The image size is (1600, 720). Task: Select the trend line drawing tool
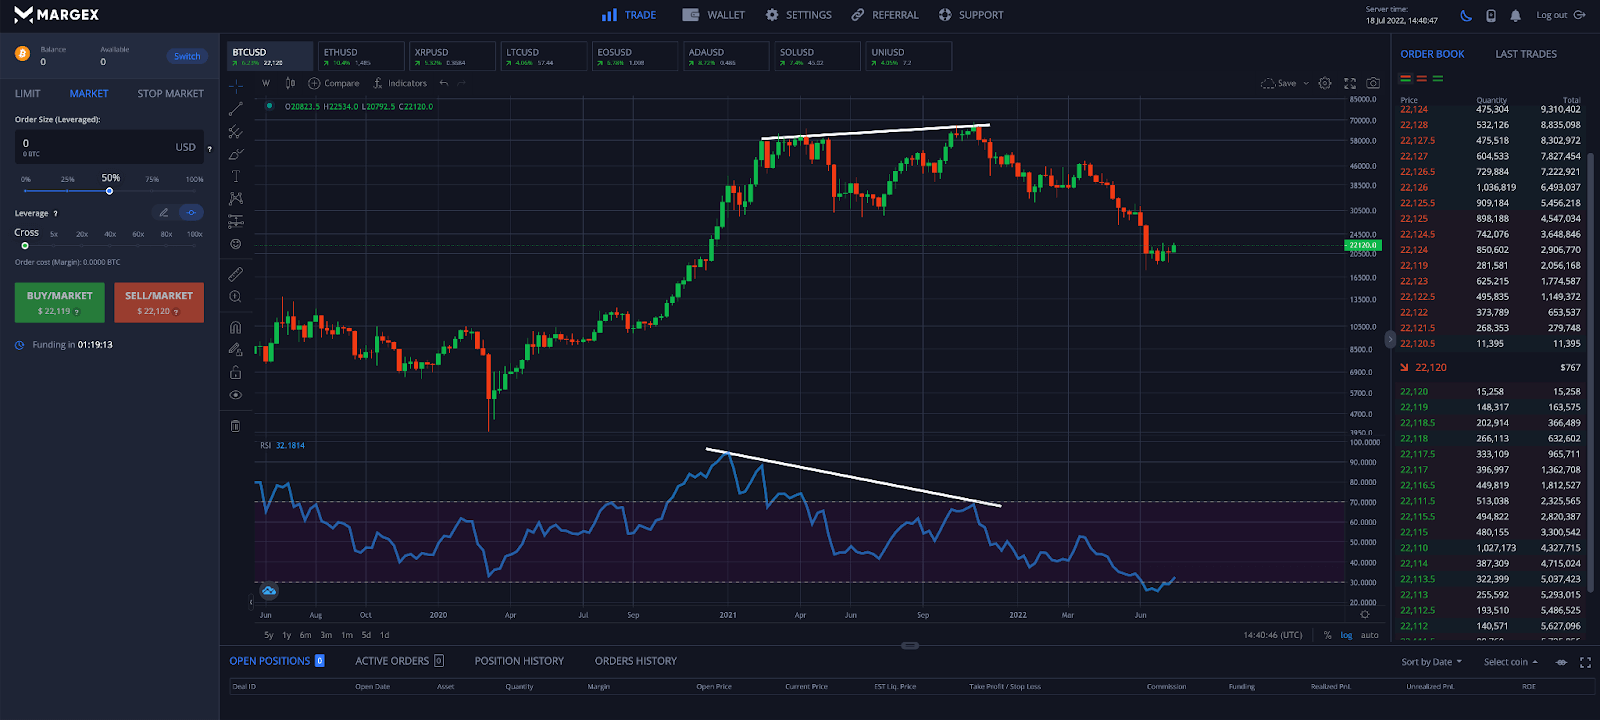click(236, 108)
